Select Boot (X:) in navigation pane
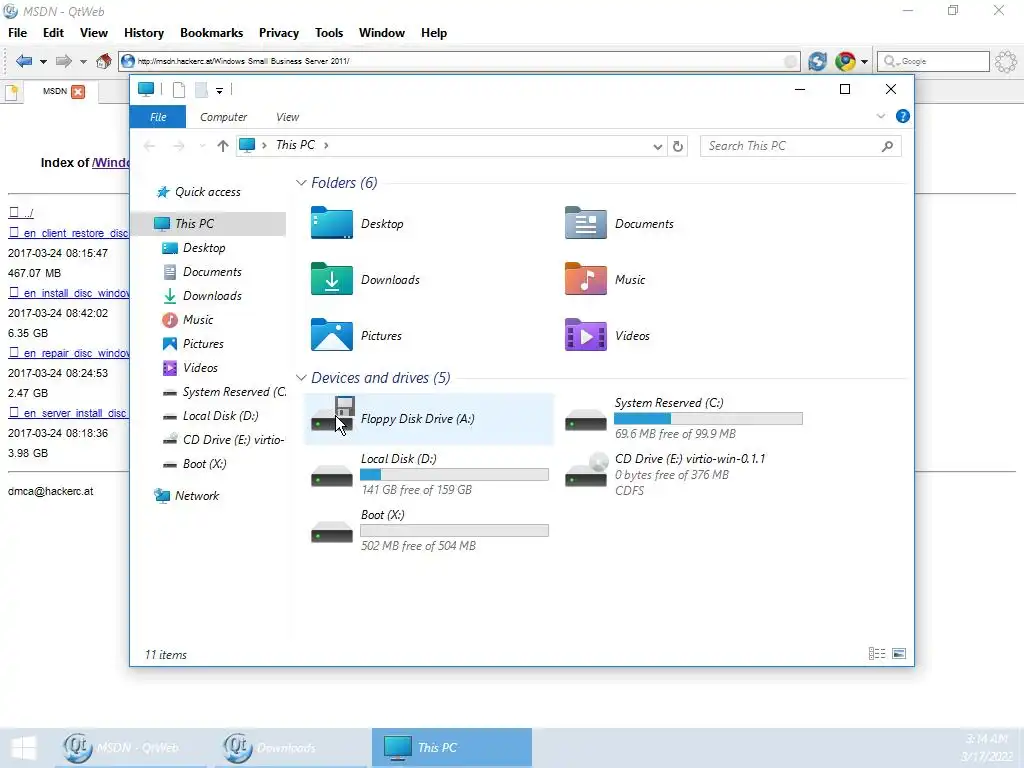This screenshot has height=768, width=1024. 204,464
